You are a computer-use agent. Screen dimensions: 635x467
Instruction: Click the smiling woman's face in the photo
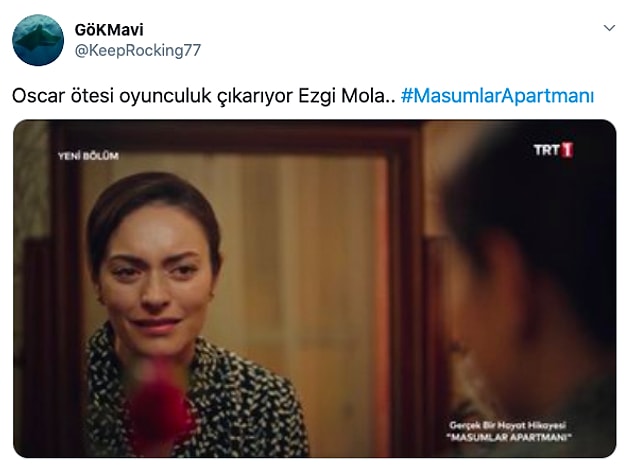[x=156, y=277]
